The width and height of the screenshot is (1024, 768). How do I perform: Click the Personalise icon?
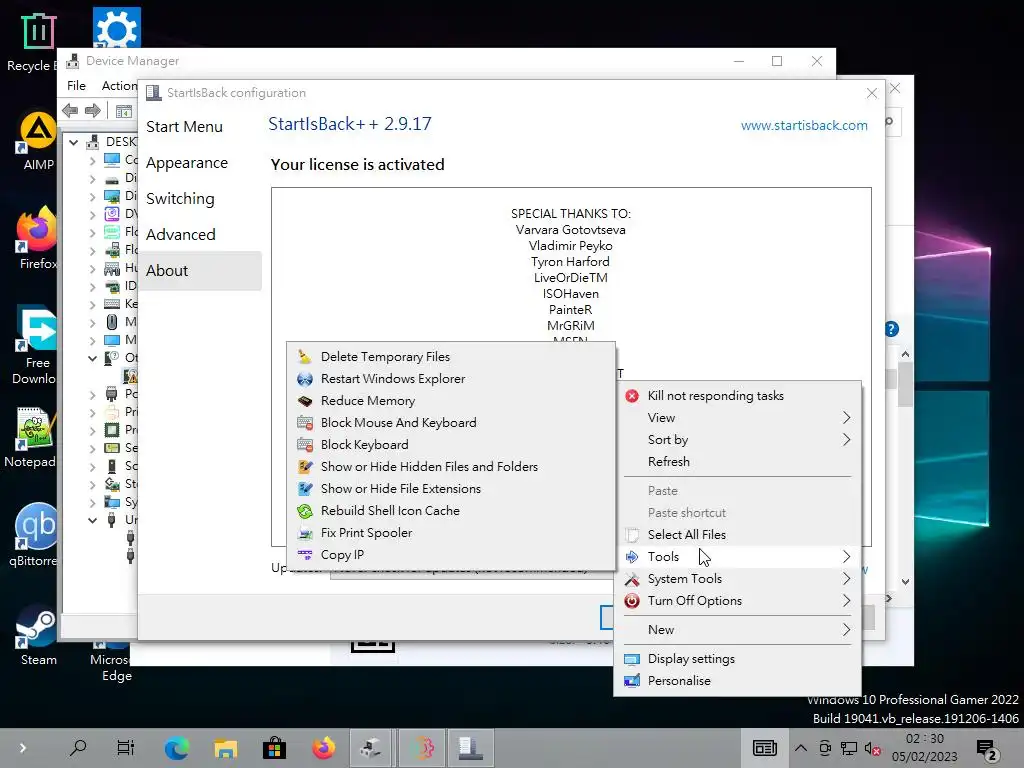click(x=632, y=680)
